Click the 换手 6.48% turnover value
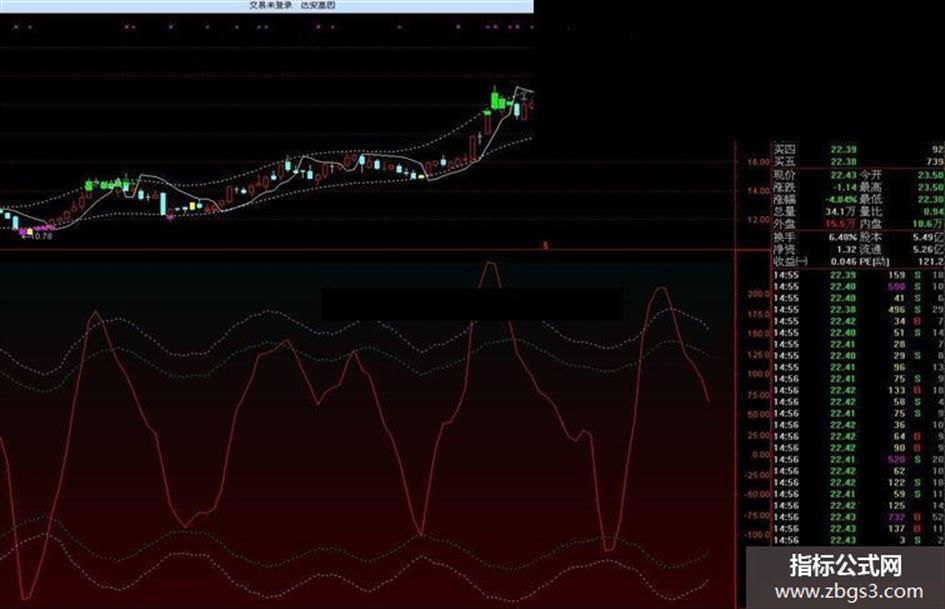The height and width of the screenshot is (609, 945). 843,238
